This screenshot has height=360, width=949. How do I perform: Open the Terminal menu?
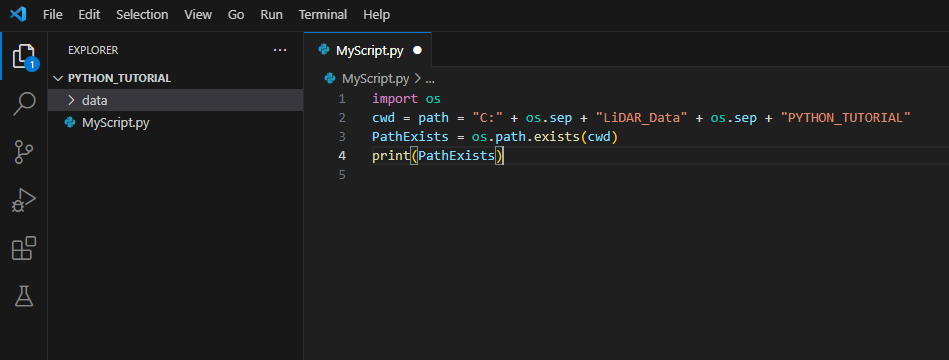(x=323, y=15)
